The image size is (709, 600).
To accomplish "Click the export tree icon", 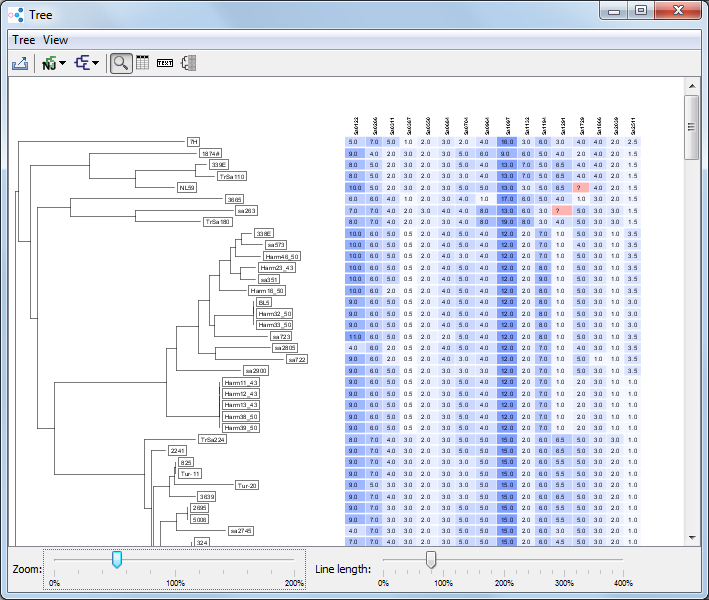I will pyautogui.click(x=20, y=63).
